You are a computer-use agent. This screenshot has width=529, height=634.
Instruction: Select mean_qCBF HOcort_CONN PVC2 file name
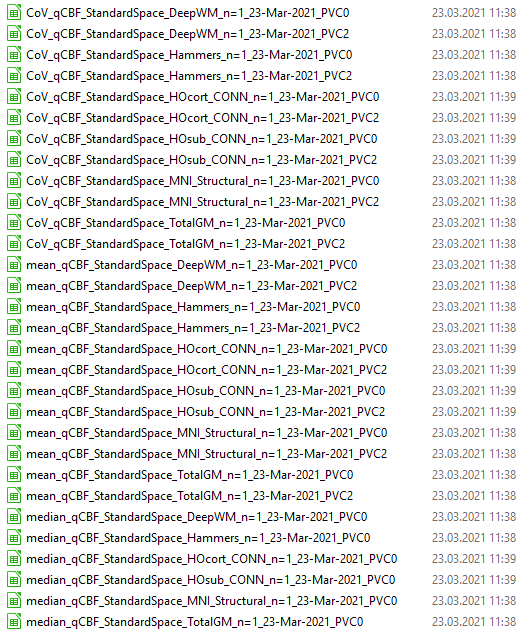(206, 370)
